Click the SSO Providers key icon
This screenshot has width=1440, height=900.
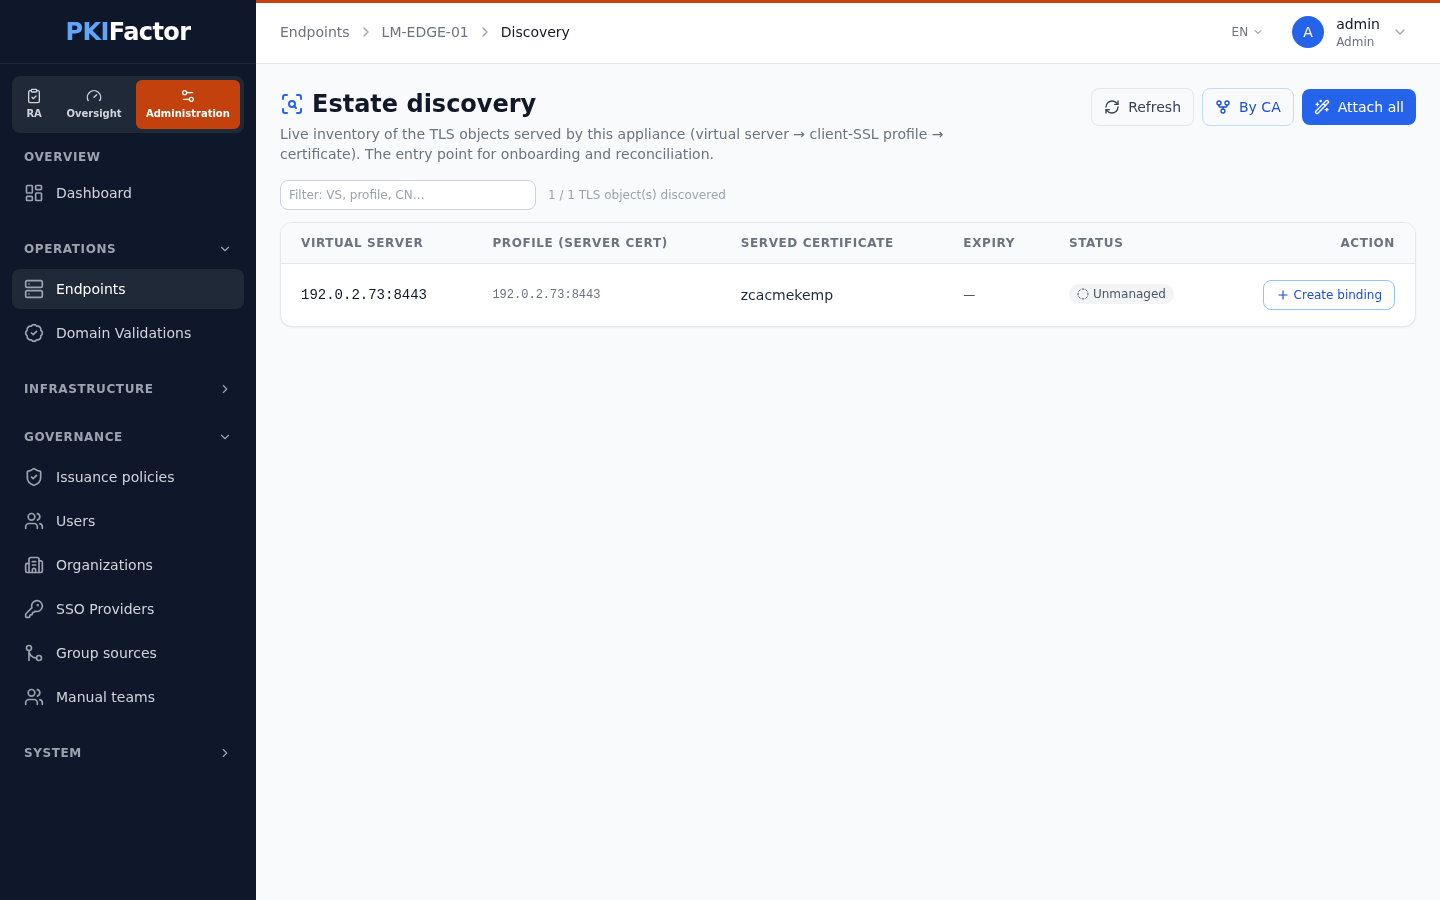coord(34,609)
